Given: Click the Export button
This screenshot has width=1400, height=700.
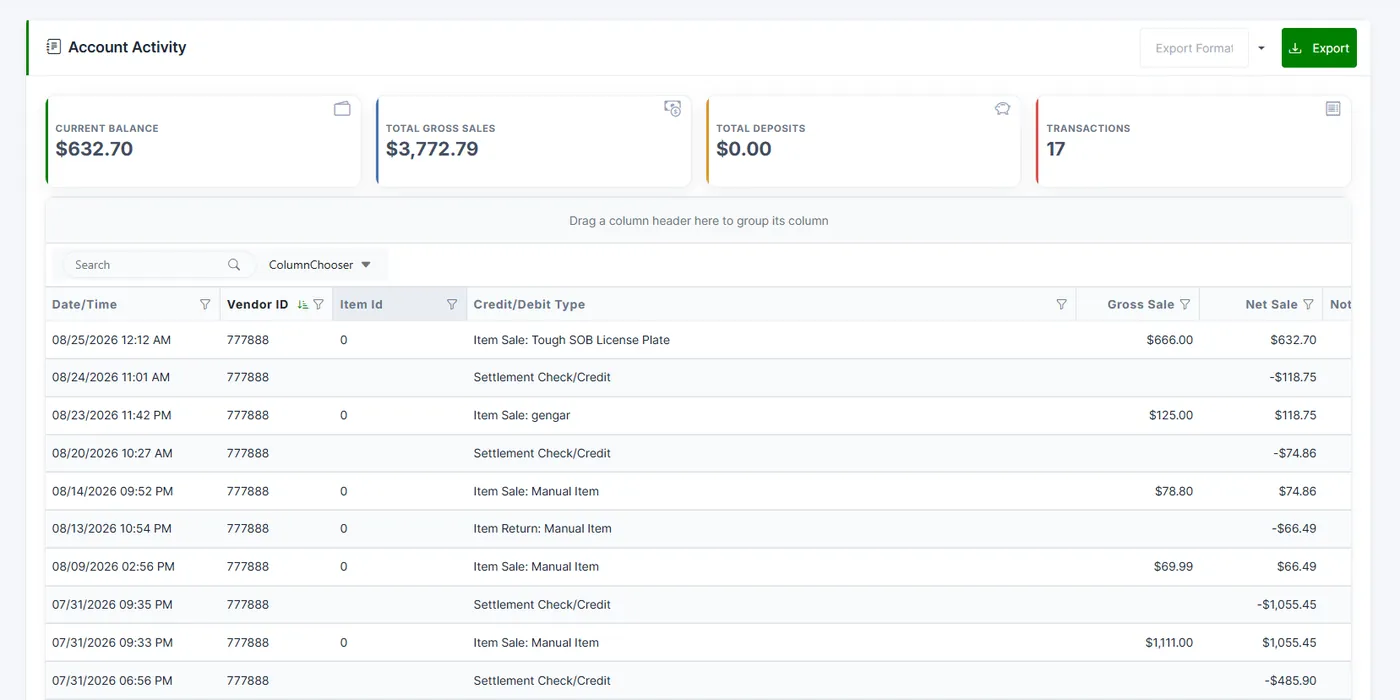Looking at the screenshot, I should coord(1319,48).
